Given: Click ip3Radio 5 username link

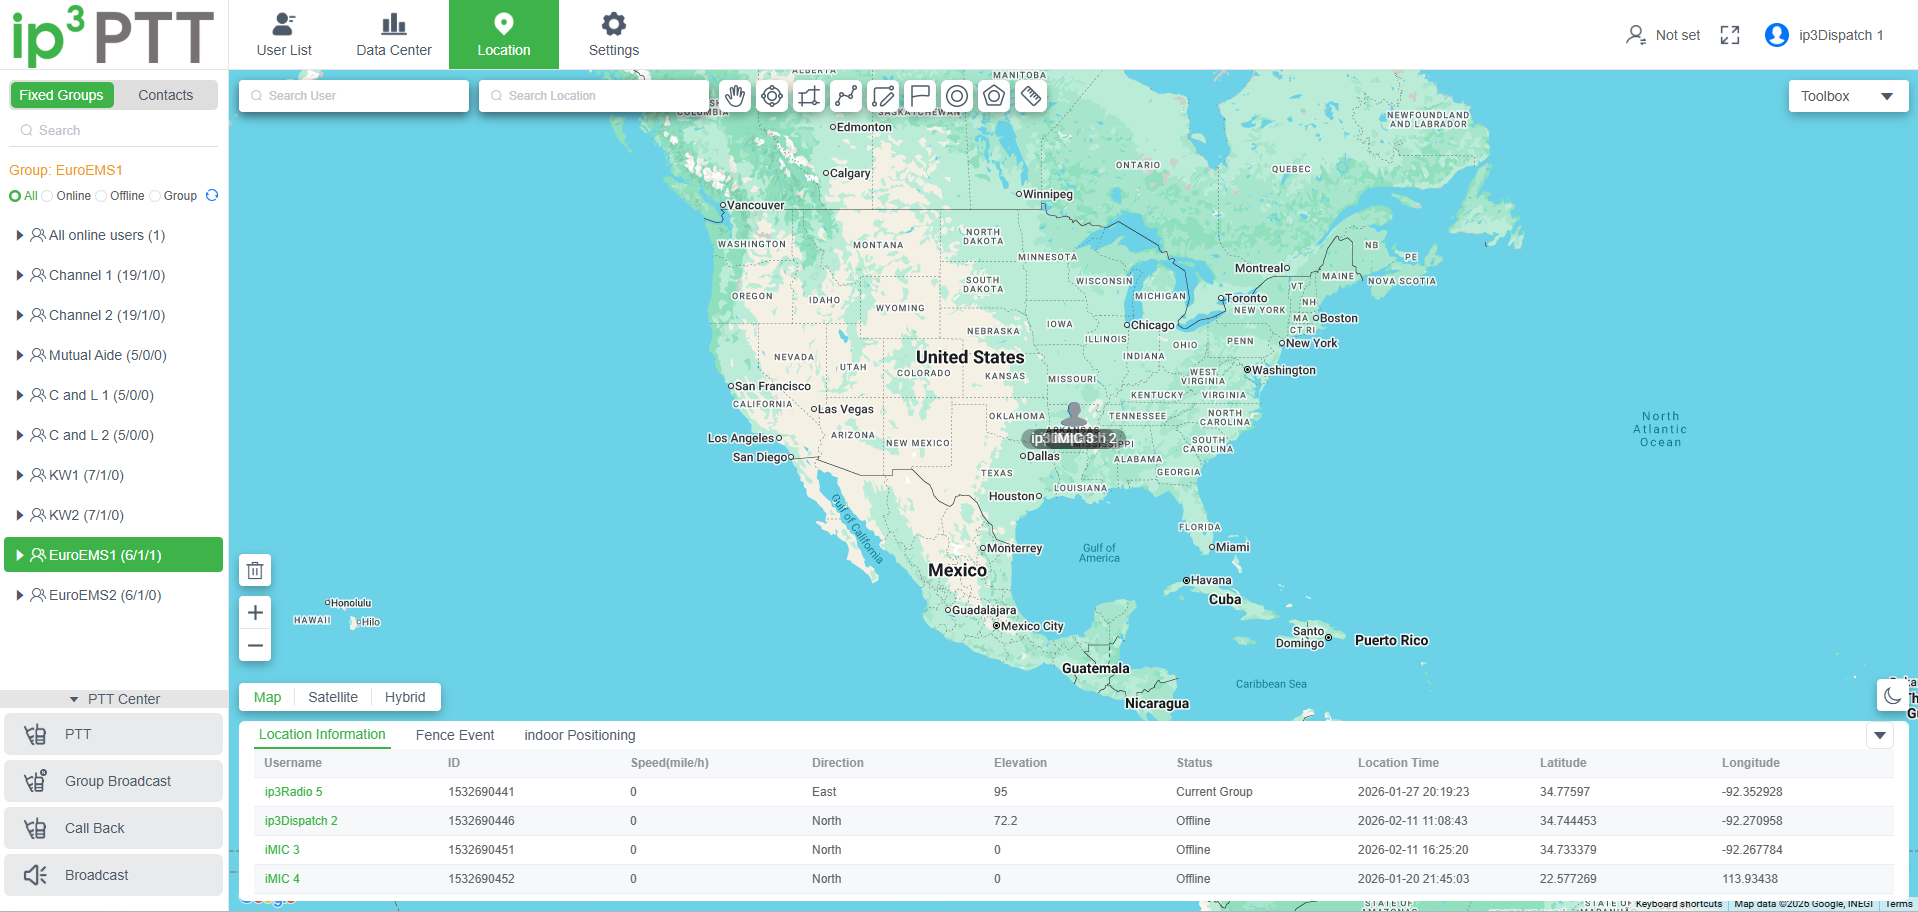Looking at the screenshot, I should pyautogui.click(x=293, y=792).
